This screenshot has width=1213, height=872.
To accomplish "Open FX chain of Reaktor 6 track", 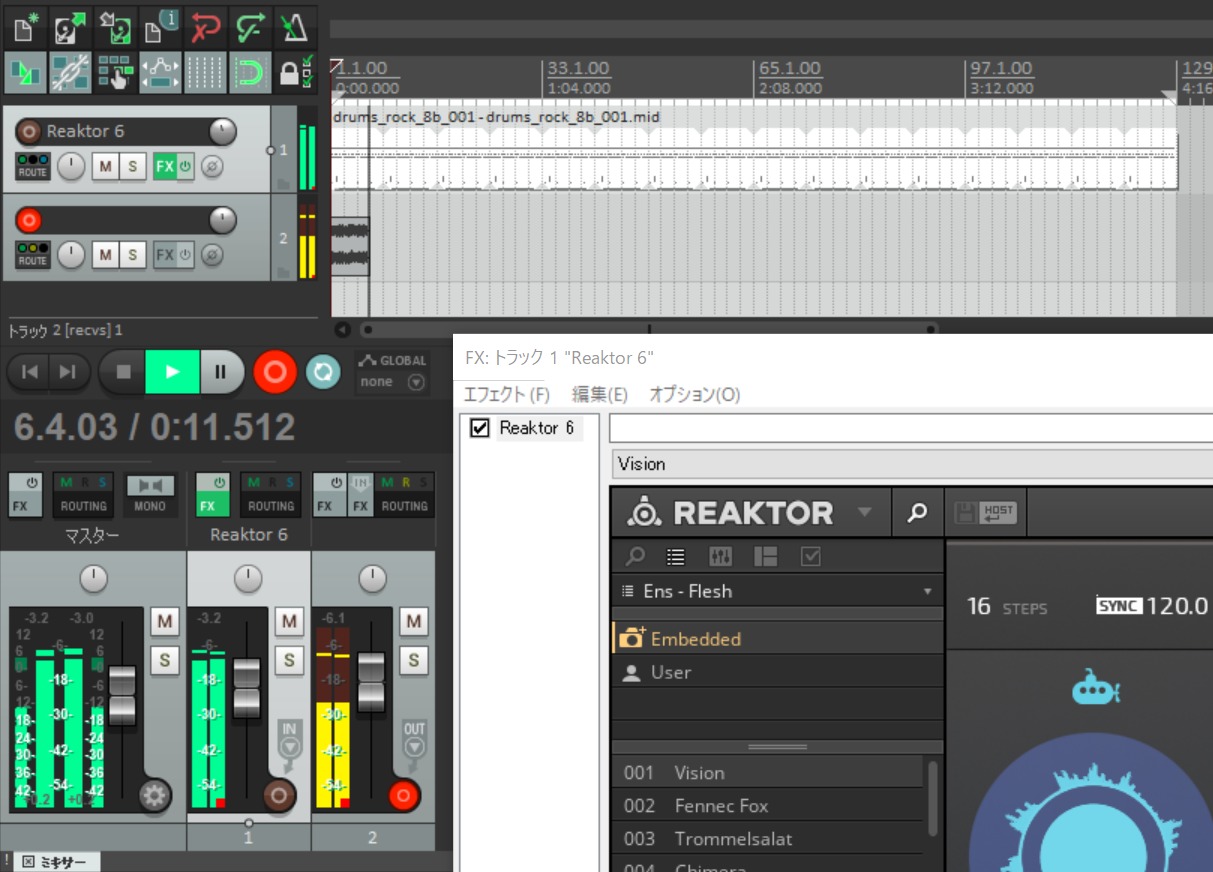I will (x=165, y=167).
